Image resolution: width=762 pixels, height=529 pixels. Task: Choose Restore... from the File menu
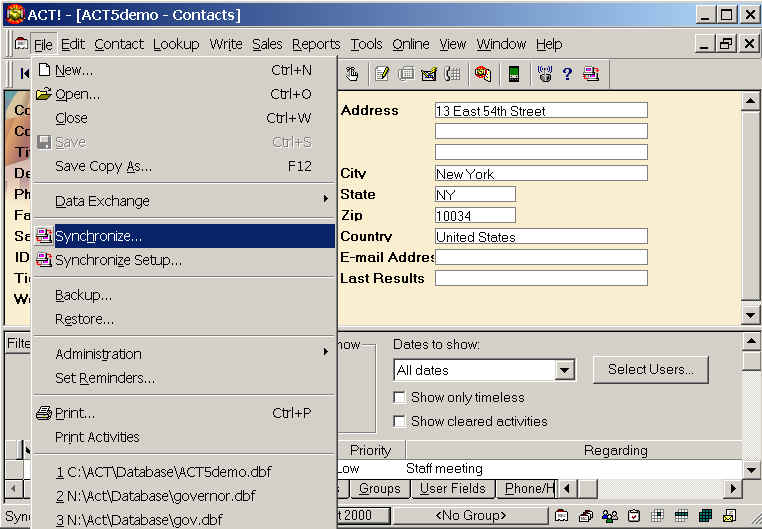pyautogui.click(x=184, y=319)
